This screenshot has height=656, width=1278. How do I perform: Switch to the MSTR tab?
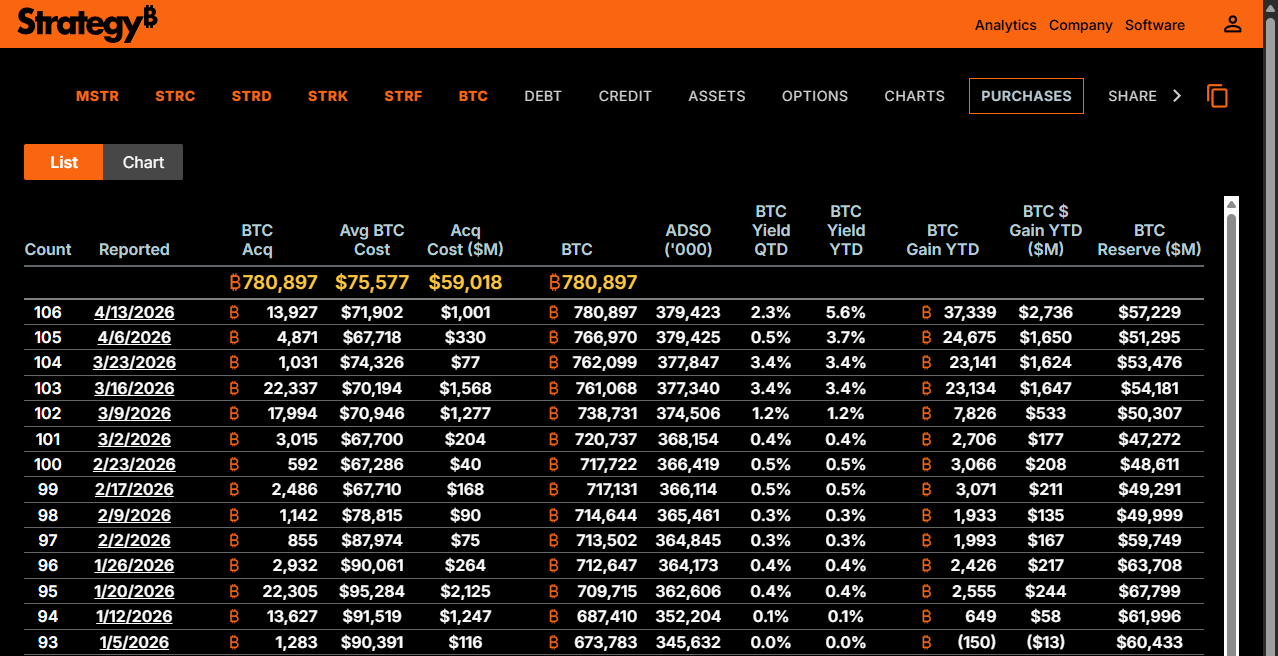97,96
